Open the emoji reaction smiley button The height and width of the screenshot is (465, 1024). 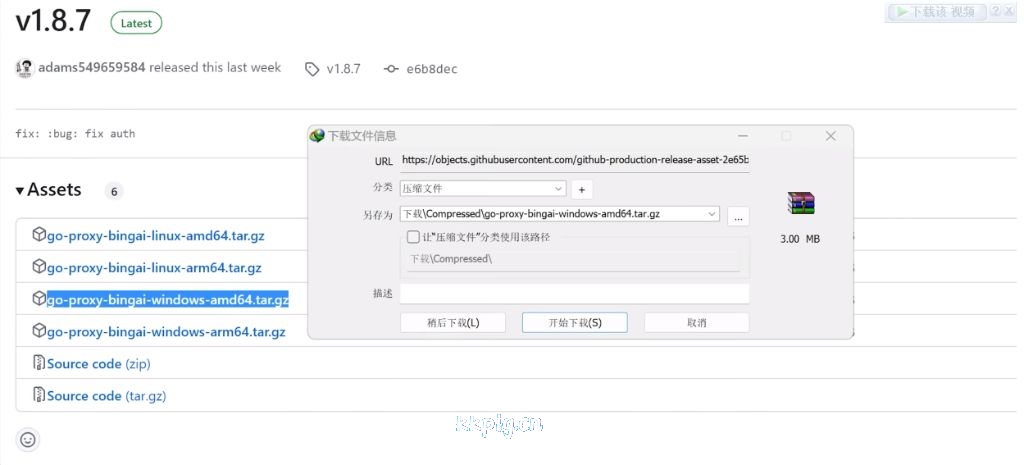28,440
